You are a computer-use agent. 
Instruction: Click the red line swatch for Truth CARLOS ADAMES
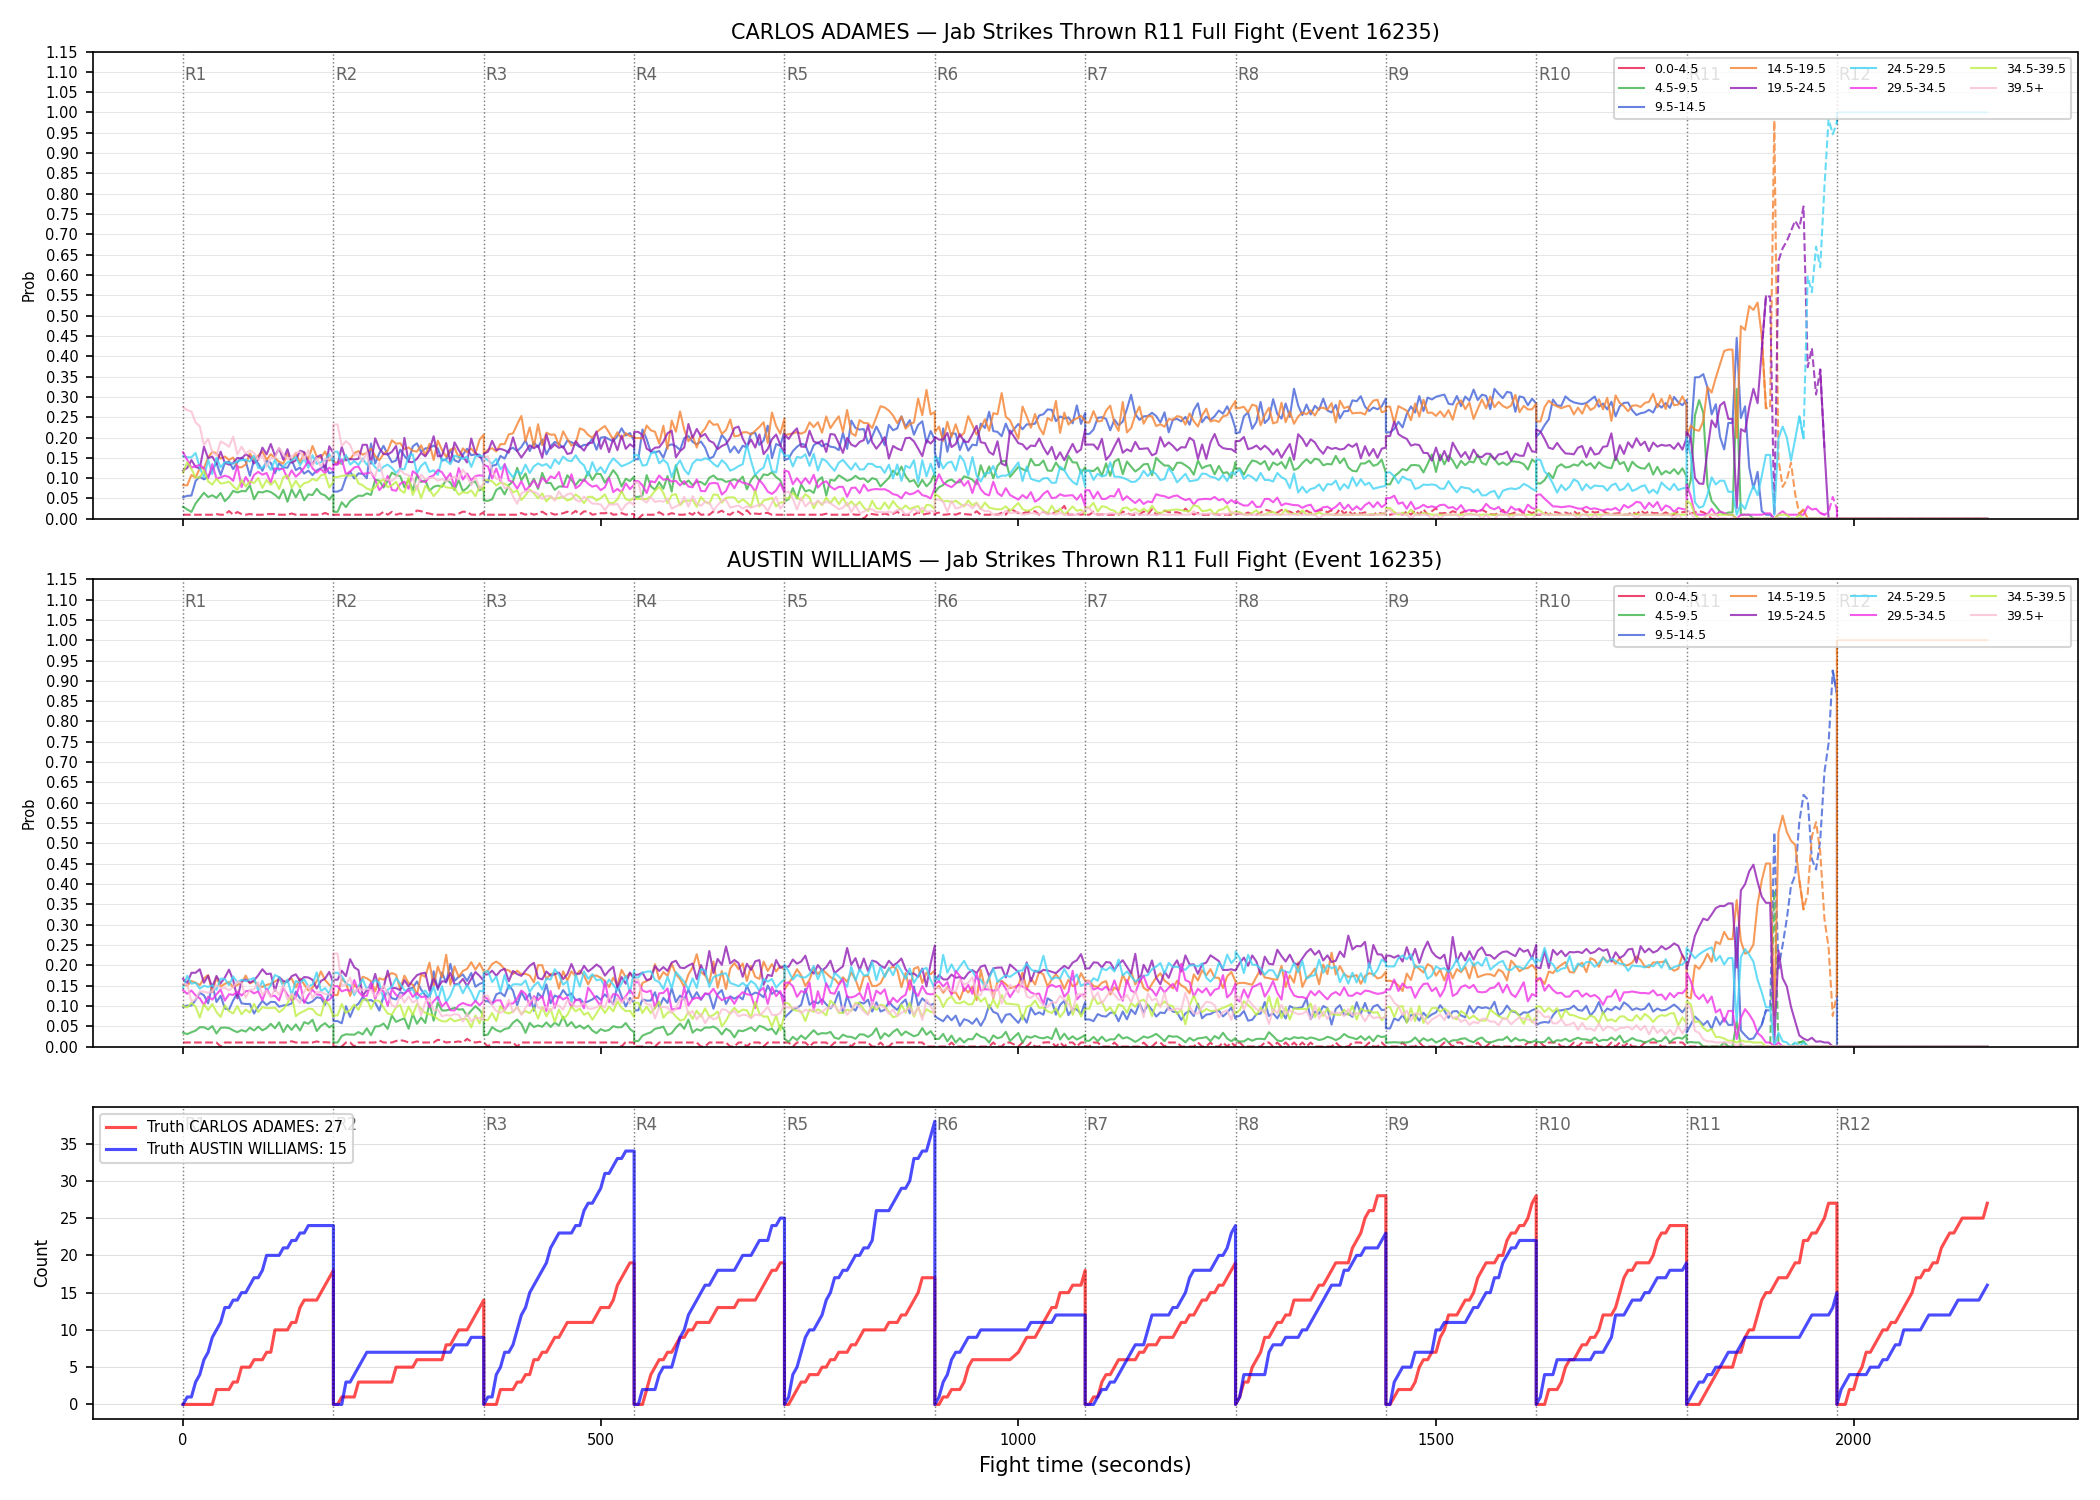[x=122, y=1127]
